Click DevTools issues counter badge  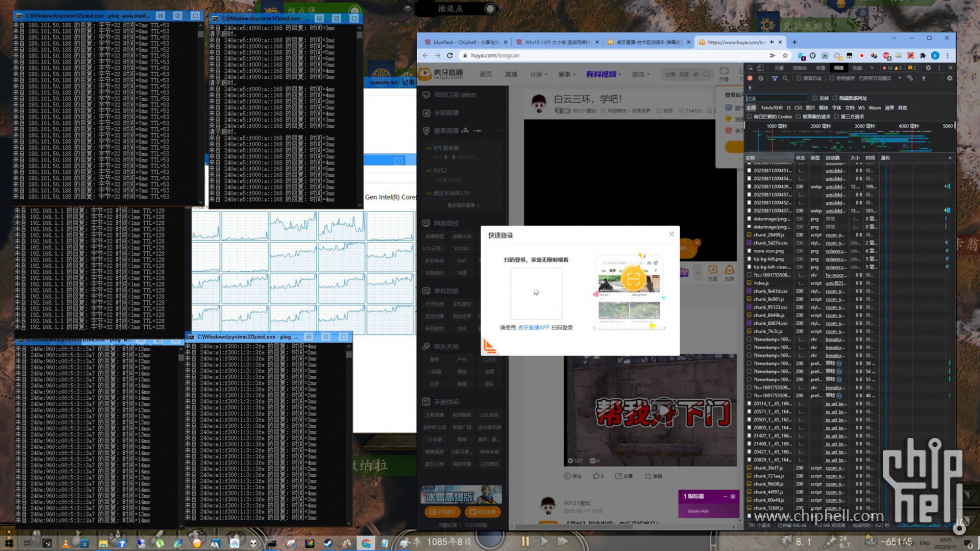912,68
